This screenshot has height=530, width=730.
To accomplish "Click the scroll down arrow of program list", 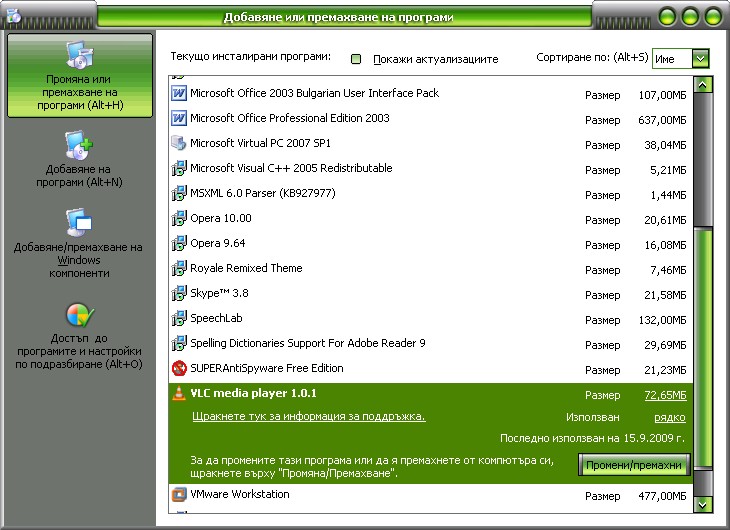I will 703,504.
